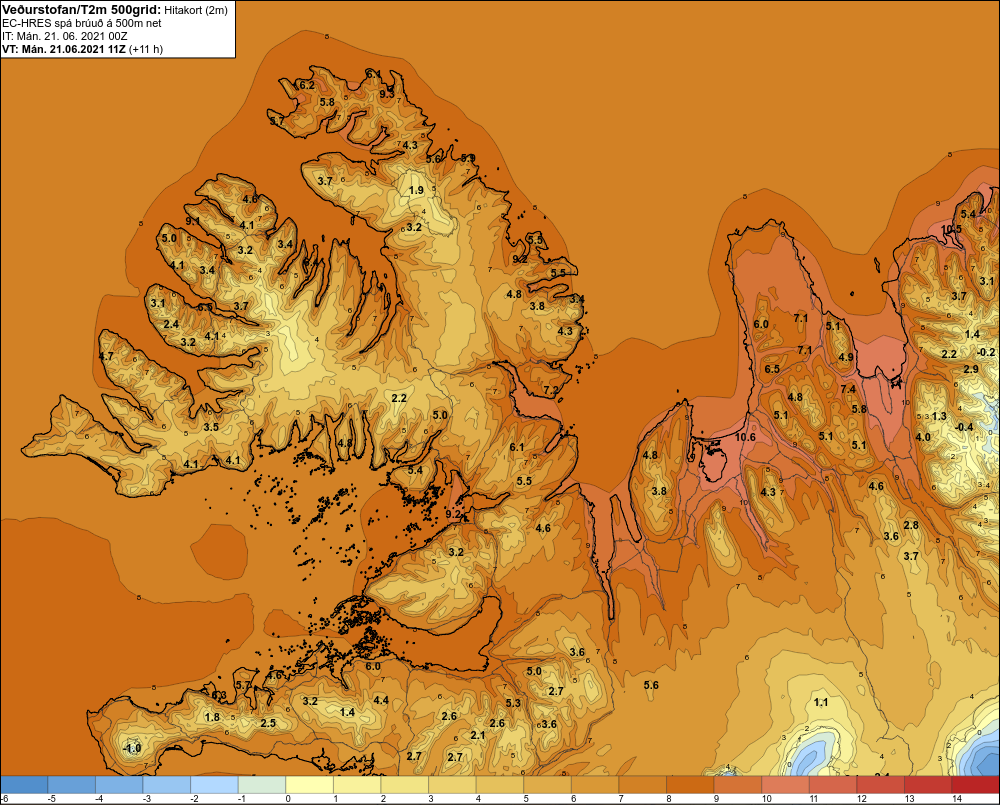Click the temperature value '1.1' on the map
The image size is (1000, 805).
[821, 702]
